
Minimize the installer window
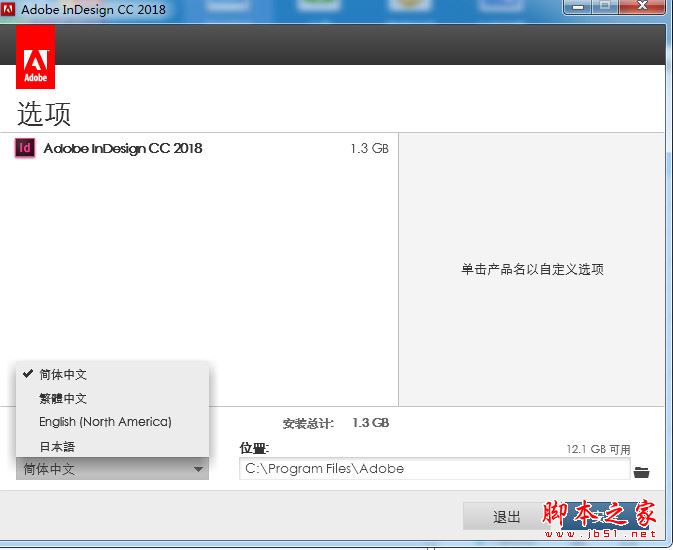click(577, 6)
